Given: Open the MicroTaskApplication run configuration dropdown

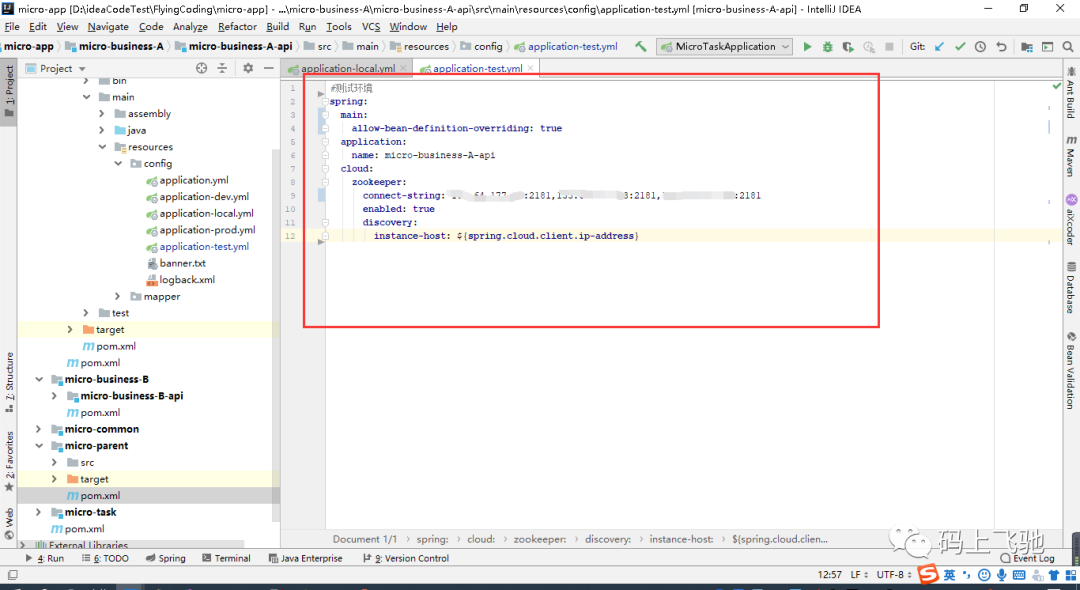Looking at the screenshot, I should (725, 47).
